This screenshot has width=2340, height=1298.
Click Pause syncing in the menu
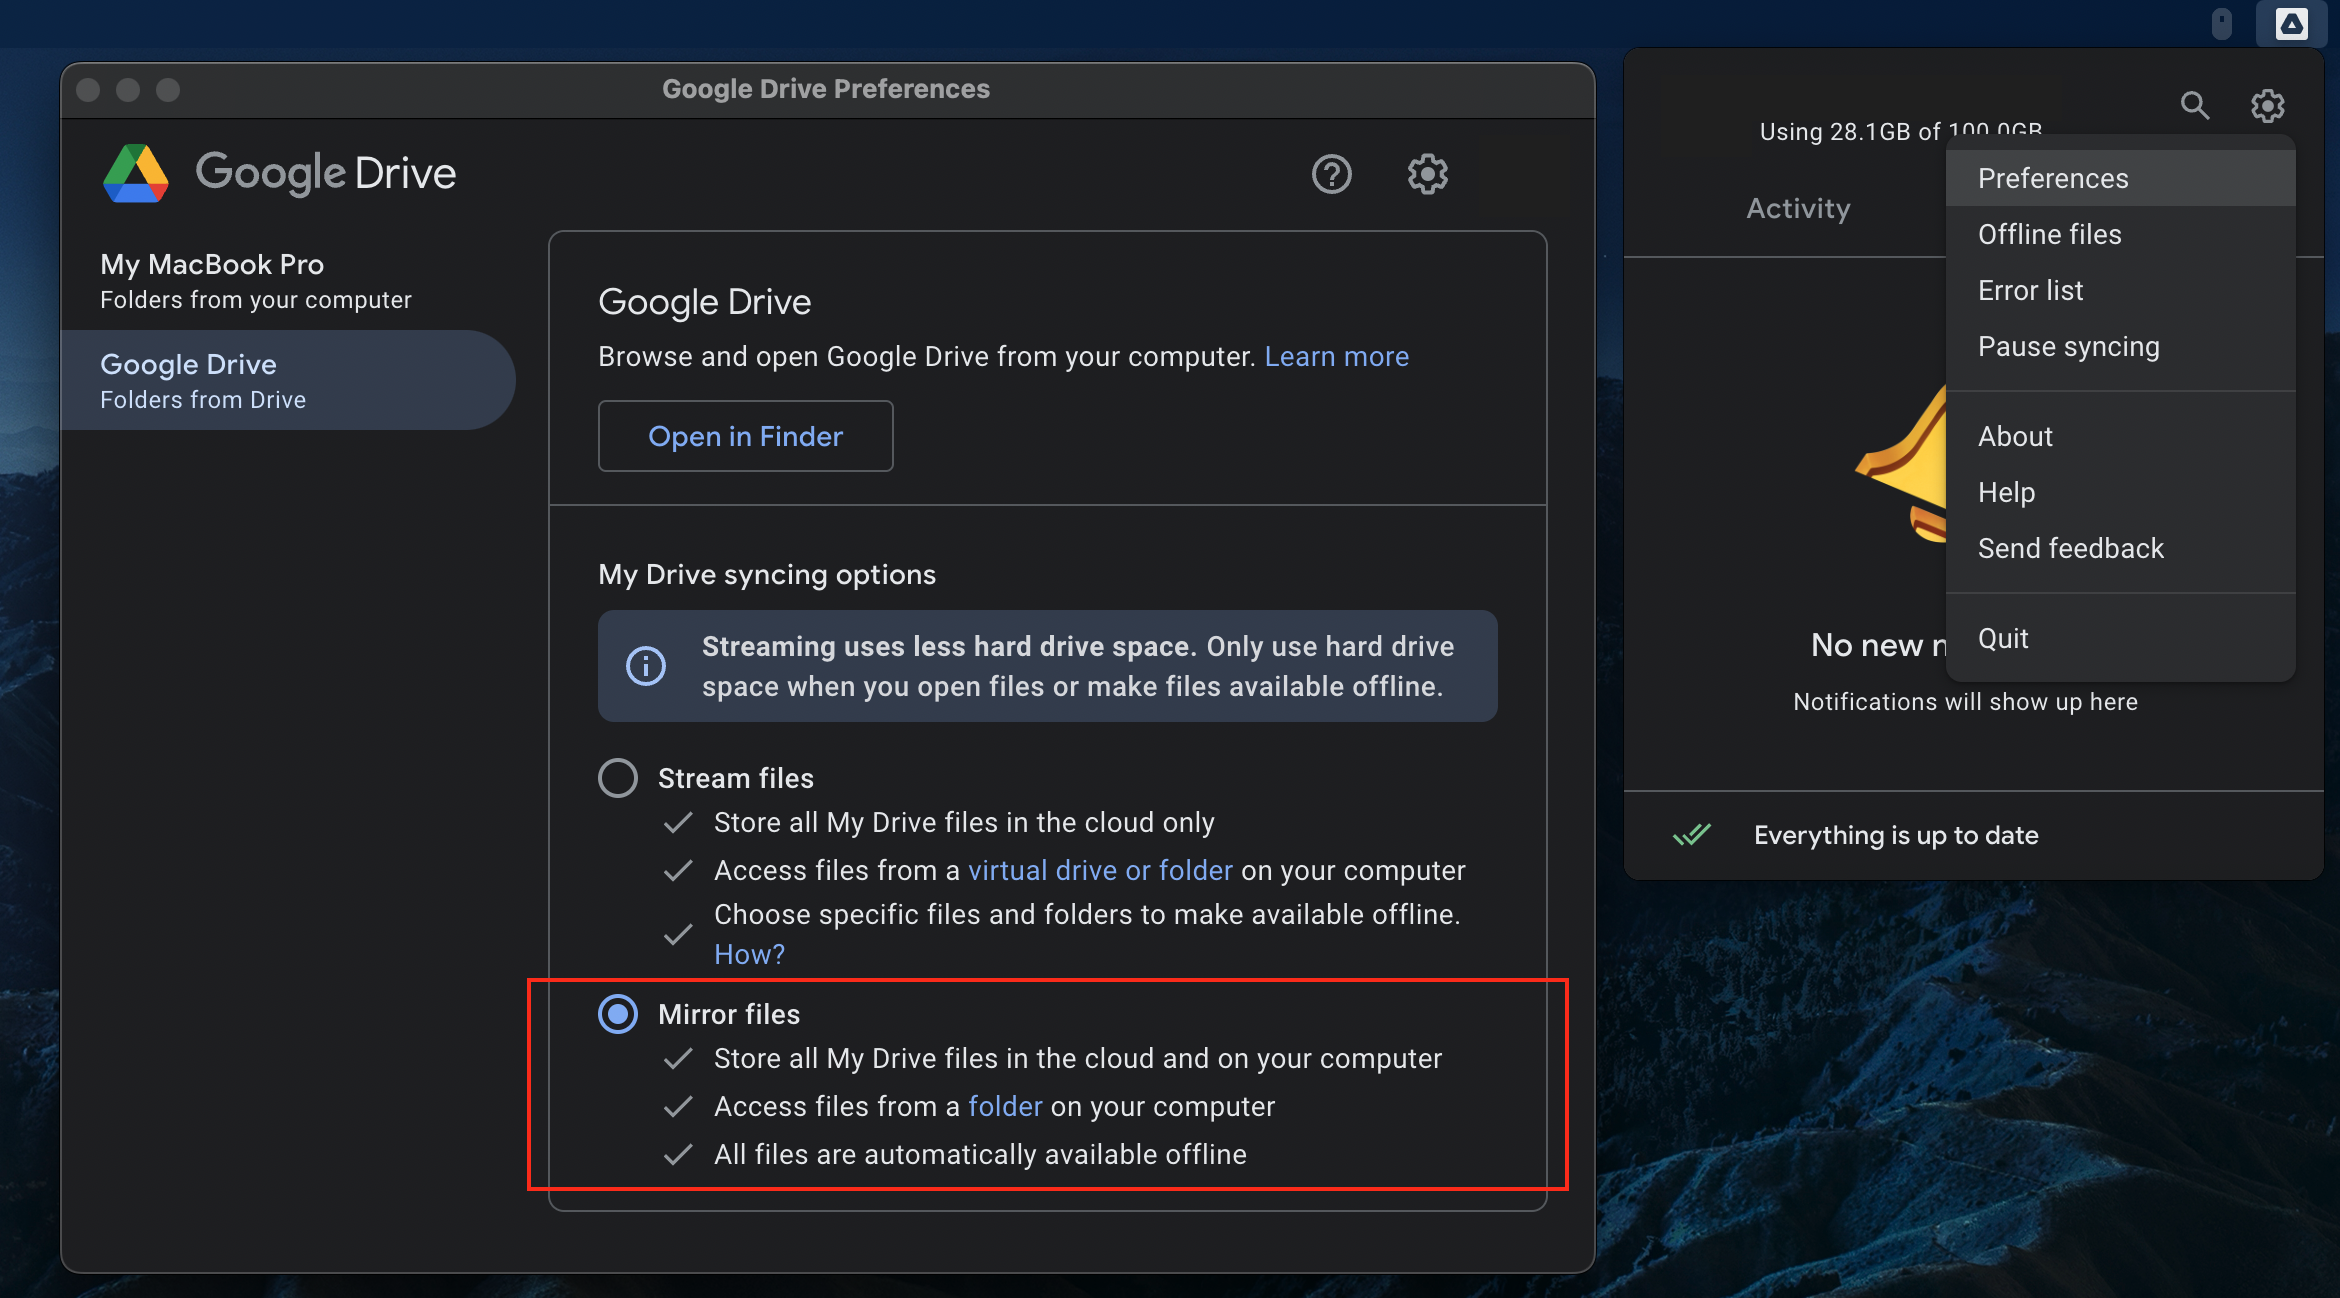[2068, 346]
